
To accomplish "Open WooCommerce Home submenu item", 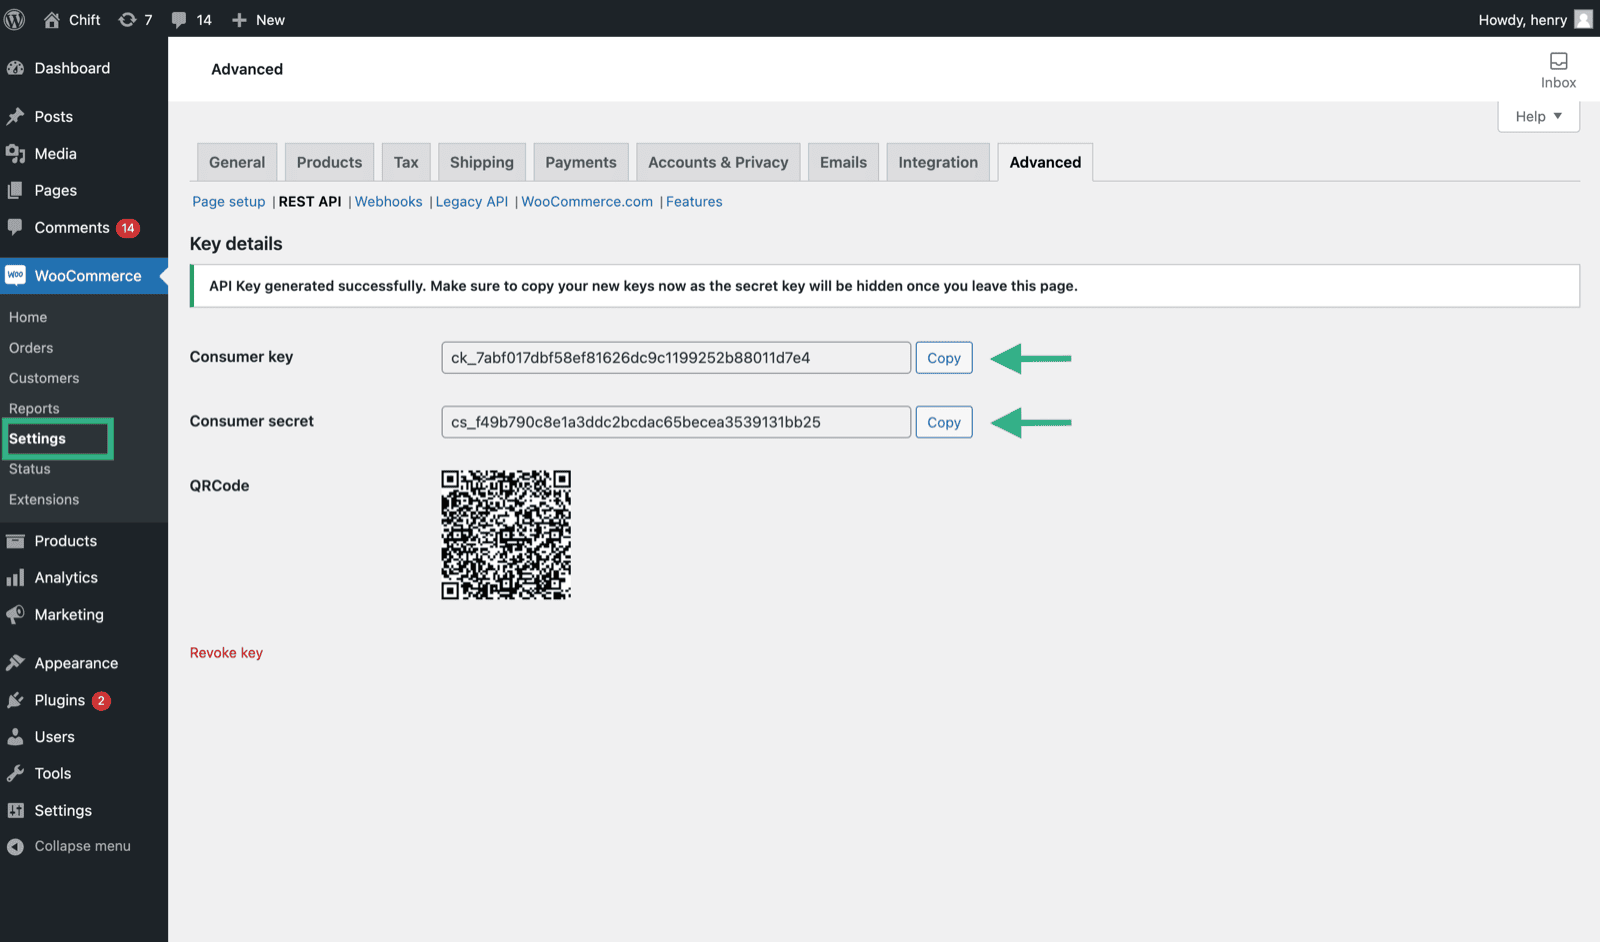I will 28,317.
